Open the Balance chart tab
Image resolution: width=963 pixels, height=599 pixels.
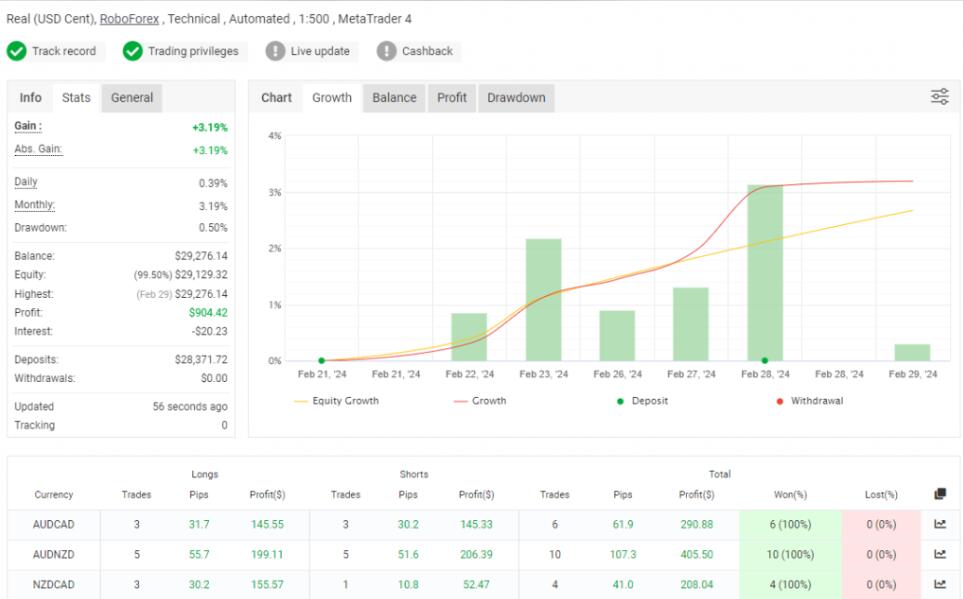click(394, 98)
